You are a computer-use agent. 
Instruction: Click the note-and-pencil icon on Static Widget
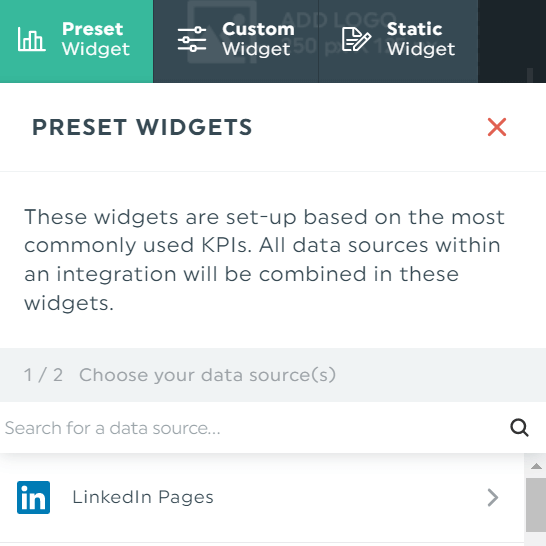(356, 40)
